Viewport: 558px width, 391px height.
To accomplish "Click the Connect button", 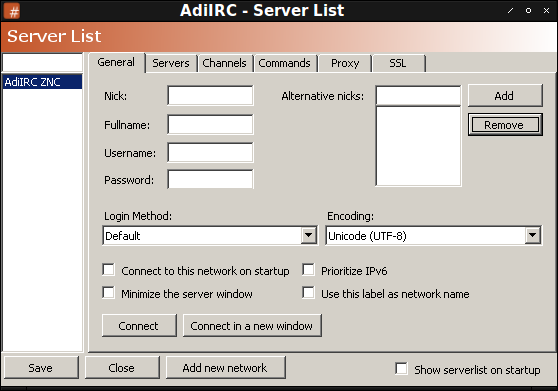I will click(139, 326).
